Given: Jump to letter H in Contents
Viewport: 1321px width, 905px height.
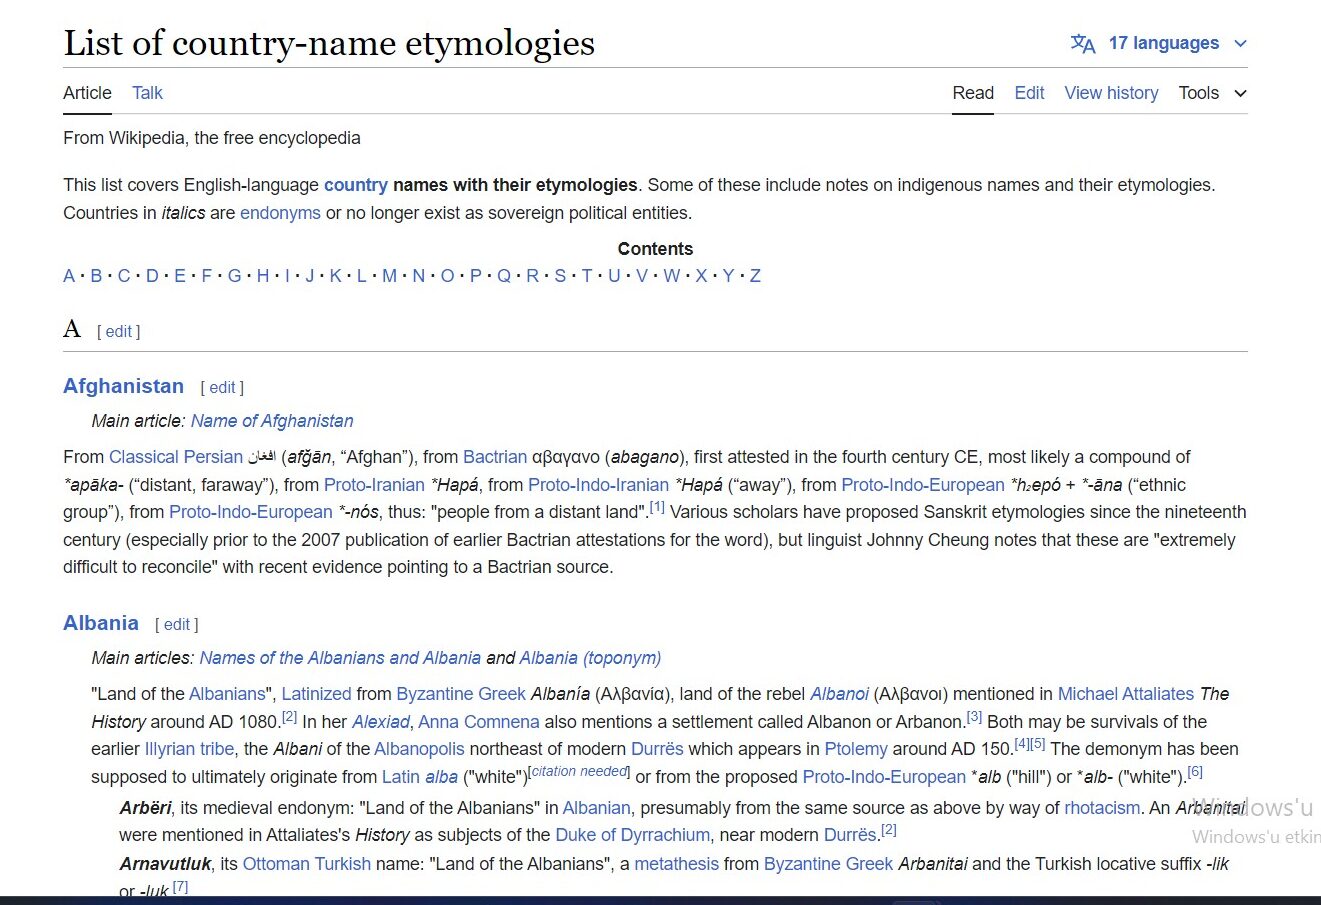Looking at the screenshot, I should 263,276.
